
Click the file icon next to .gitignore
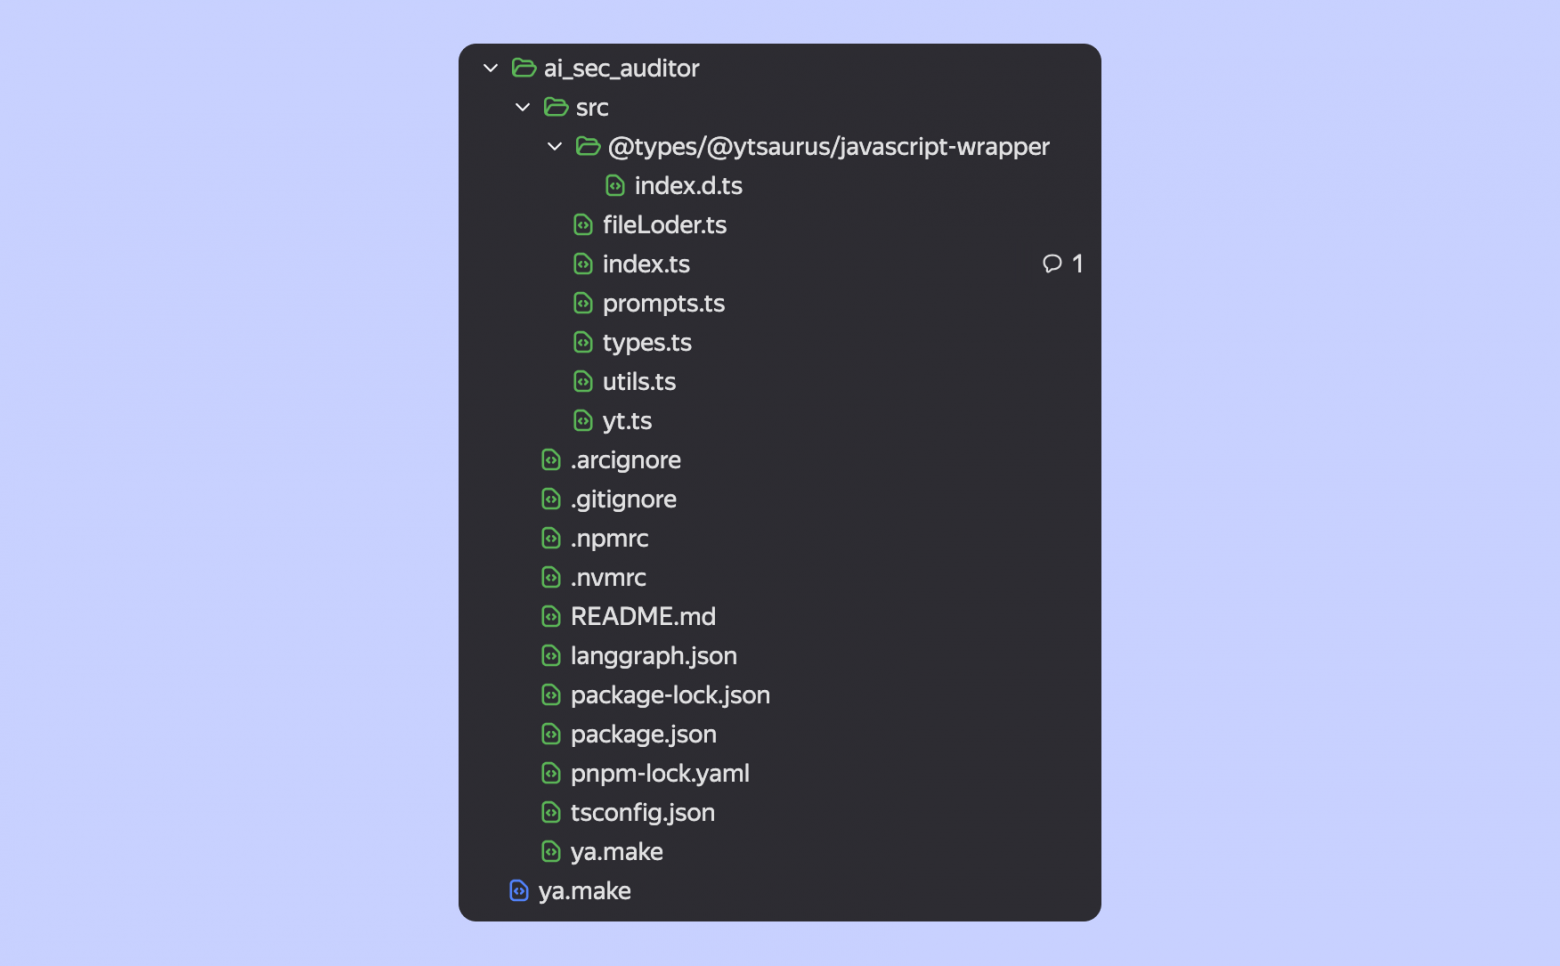[x=551, y=499]
